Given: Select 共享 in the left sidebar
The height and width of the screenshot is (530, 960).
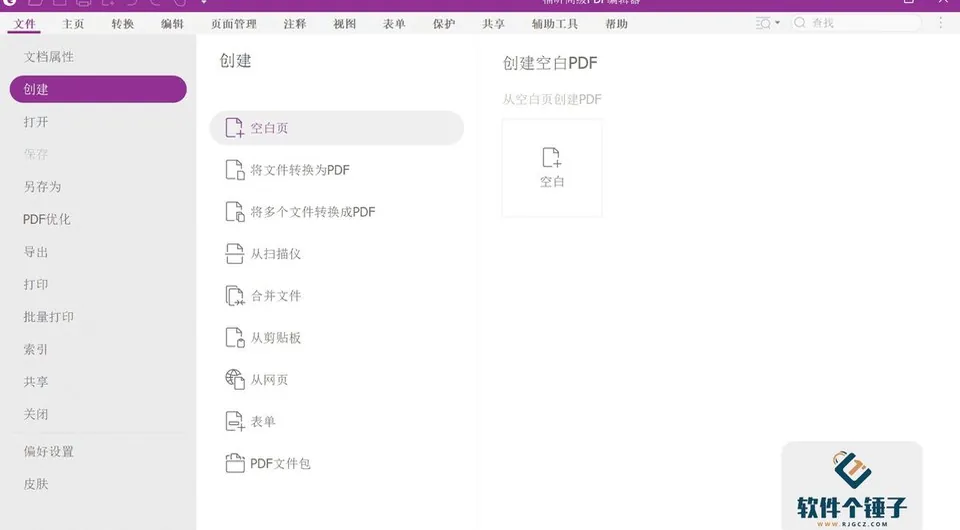Looking at the screenshot, I should point(98,382).
